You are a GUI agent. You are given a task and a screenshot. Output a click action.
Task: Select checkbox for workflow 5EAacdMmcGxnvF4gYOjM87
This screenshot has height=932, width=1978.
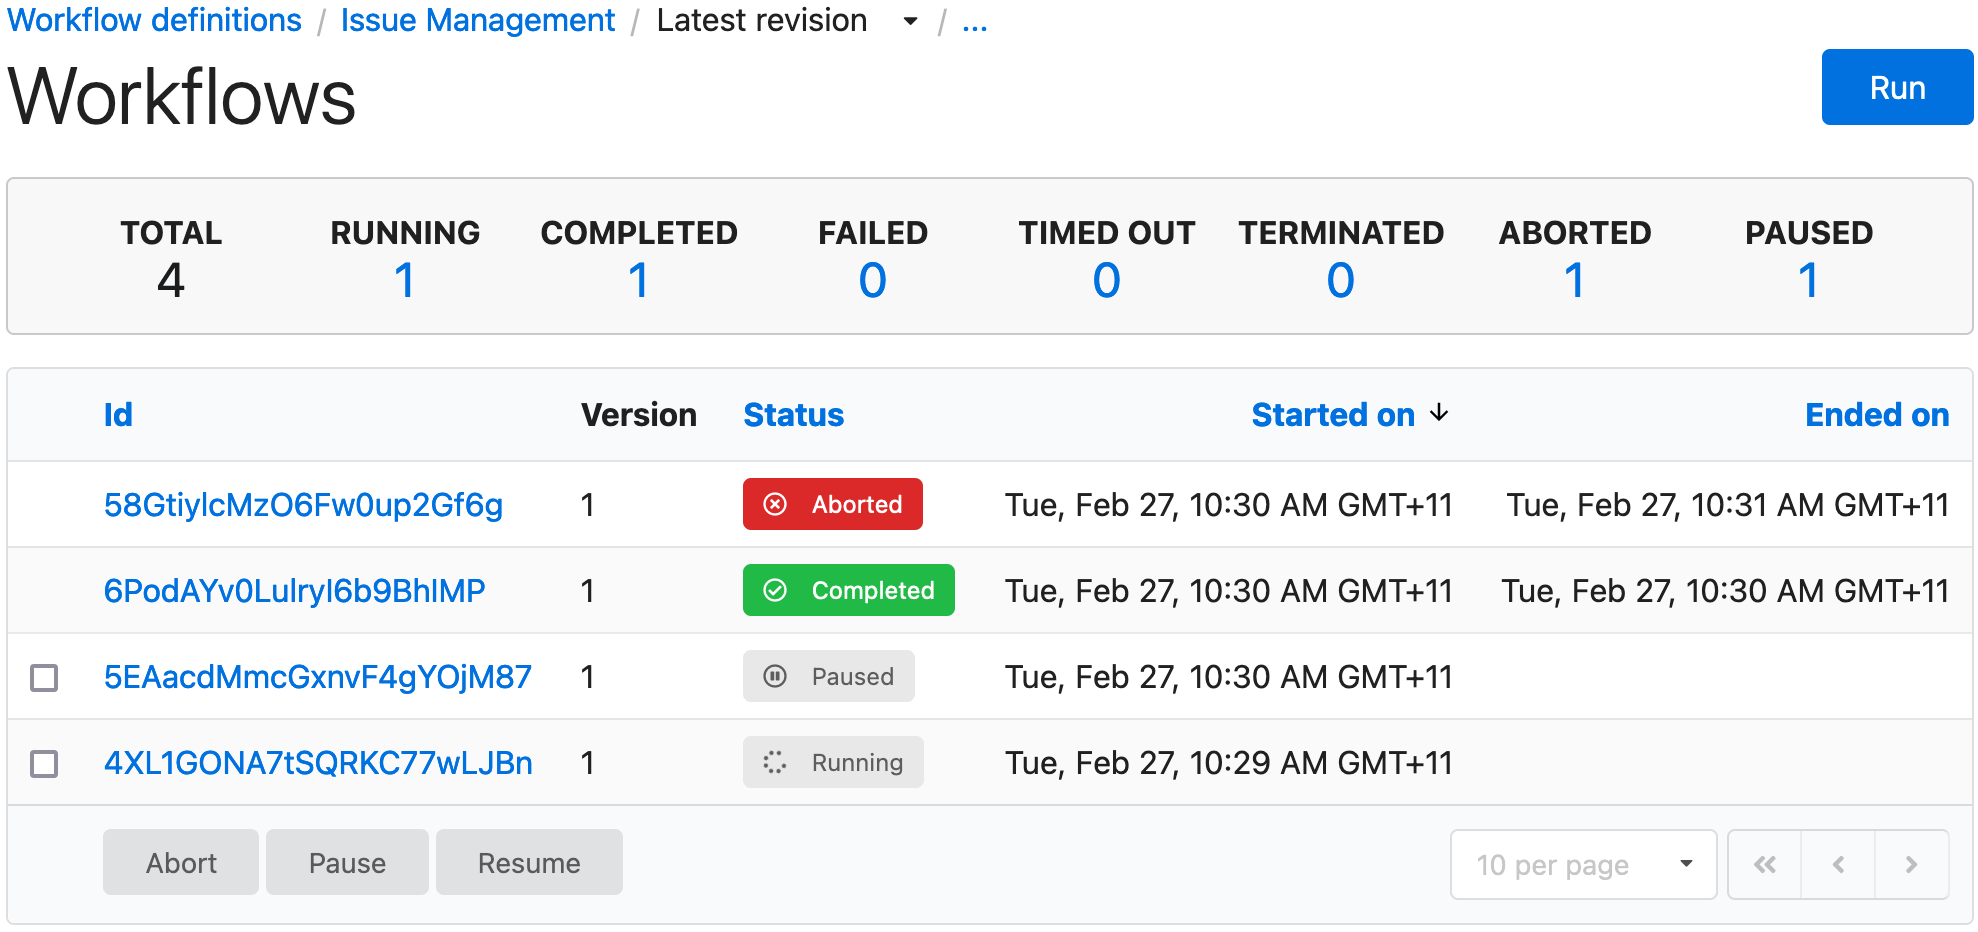tap(44, 677)
